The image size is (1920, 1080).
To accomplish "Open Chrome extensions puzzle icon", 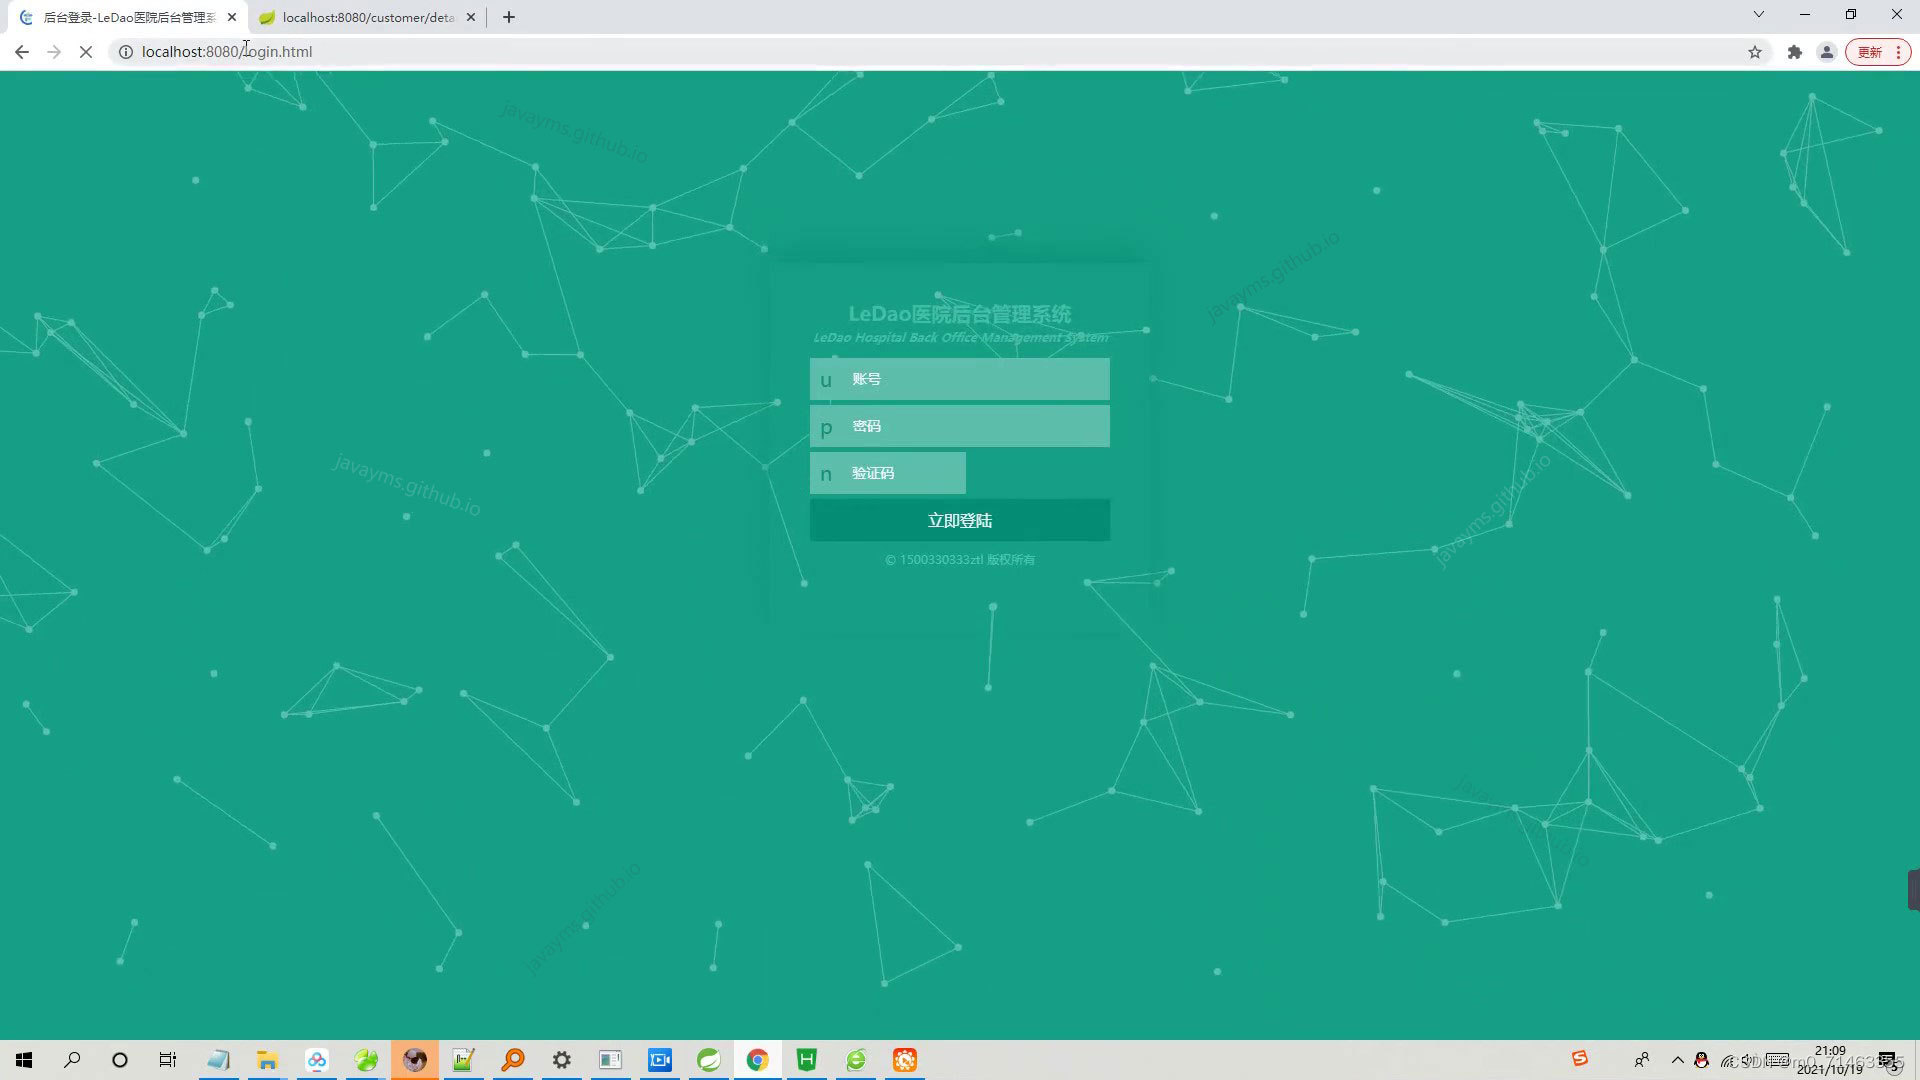I will (x=1795, y=52).
